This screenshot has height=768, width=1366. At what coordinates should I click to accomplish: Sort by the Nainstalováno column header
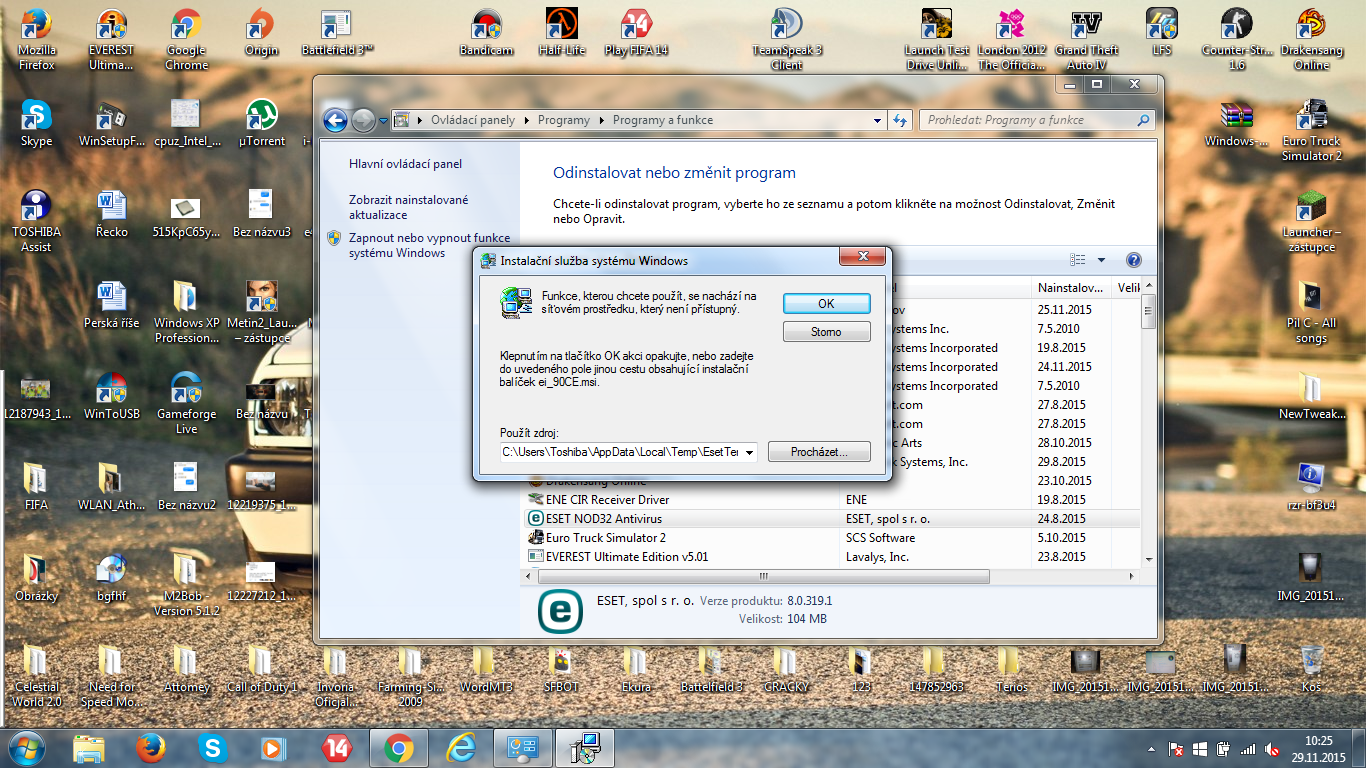click(x=1073, y=288)
